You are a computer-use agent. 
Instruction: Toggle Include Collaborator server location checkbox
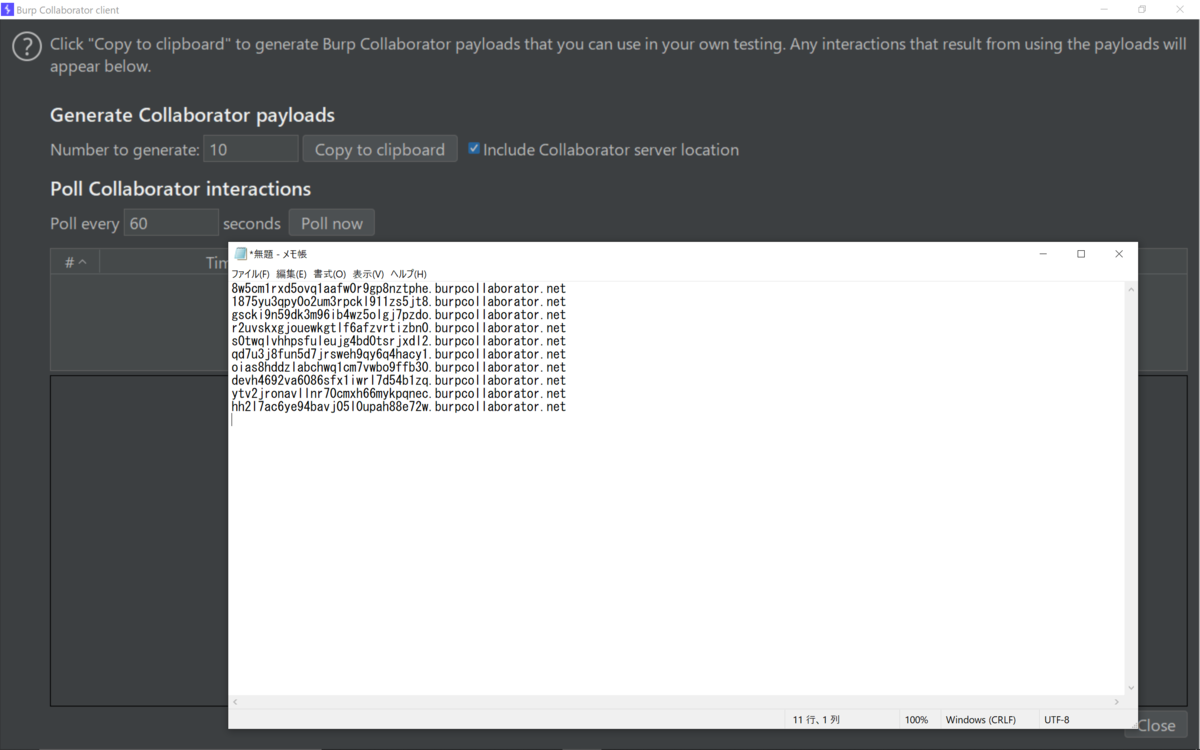[474, 149]
